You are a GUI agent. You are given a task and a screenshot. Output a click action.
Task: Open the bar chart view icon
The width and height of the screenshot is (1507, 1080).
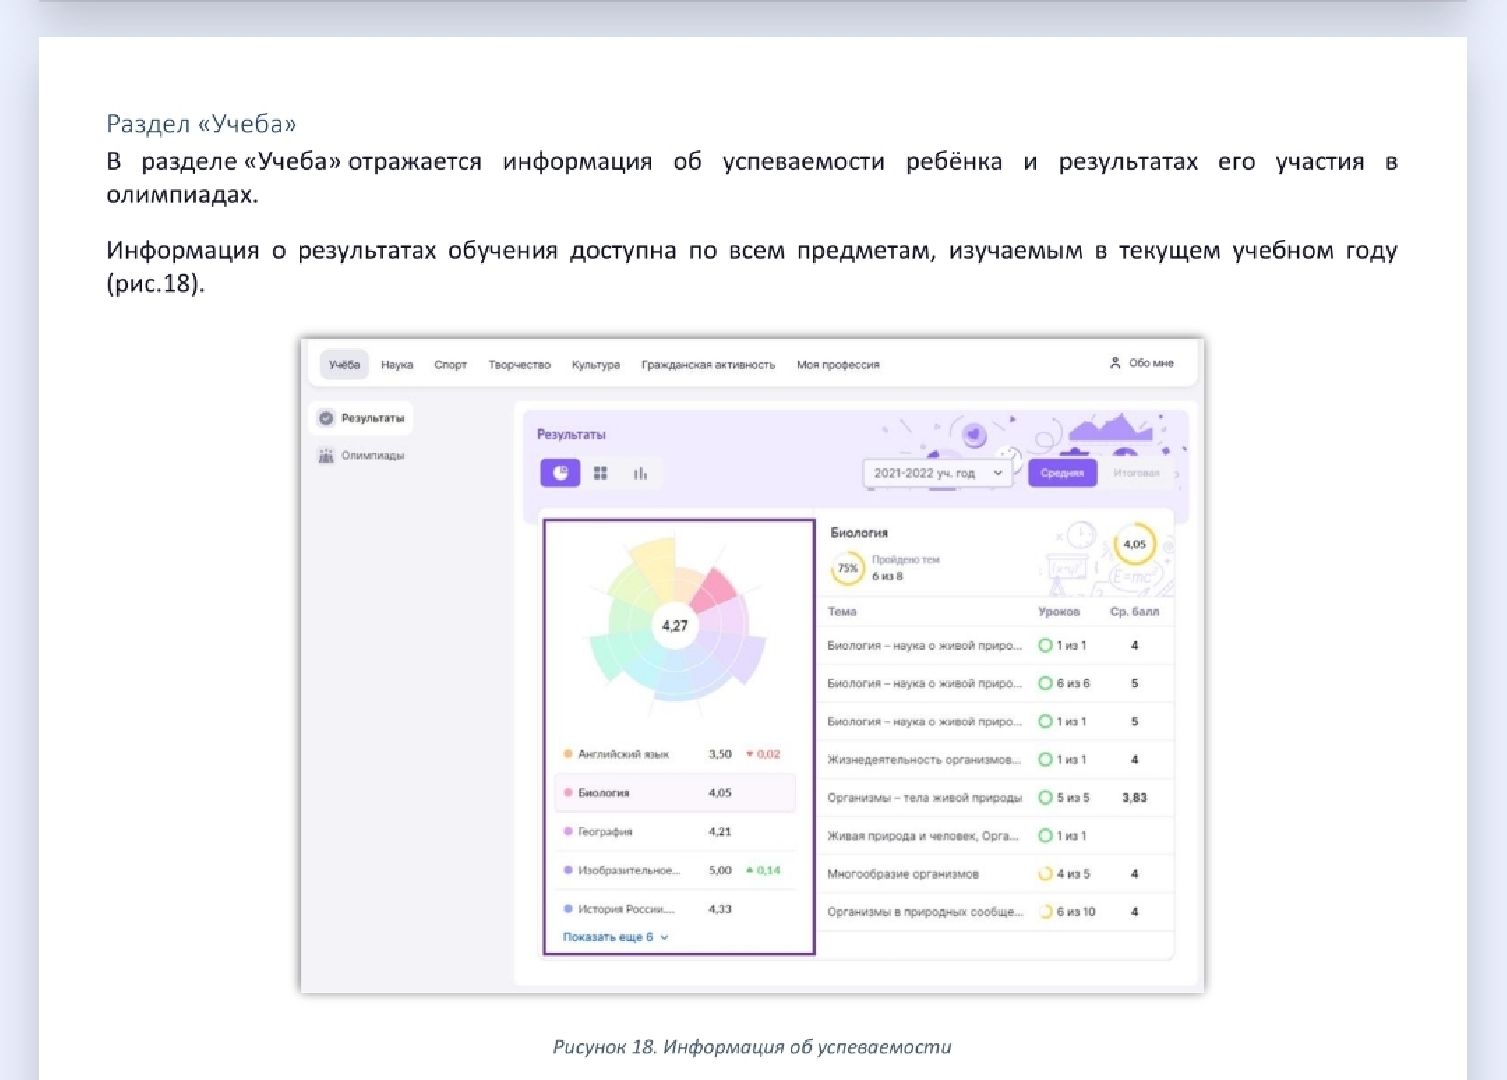[x=639, y=473]
